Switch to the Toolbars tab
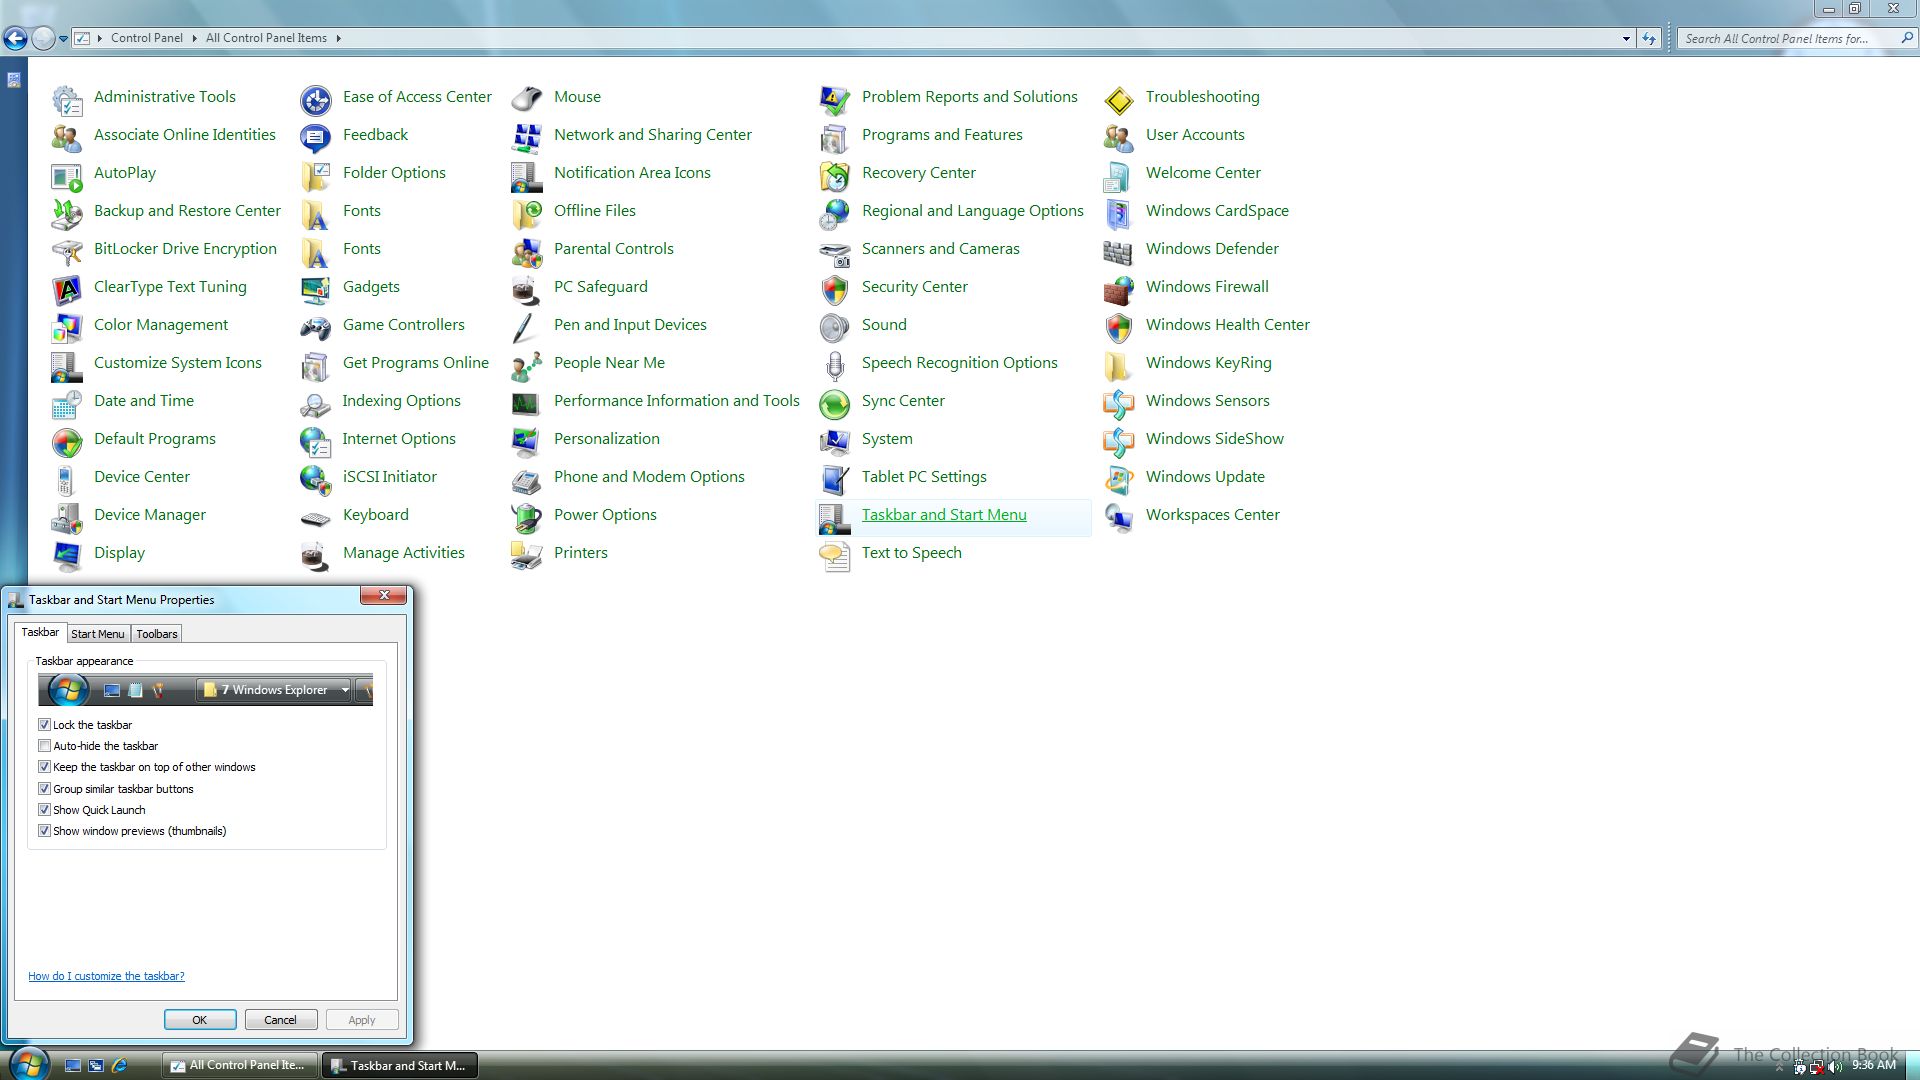This screenshot has height=1080, width=1920. click(x=156, y=634)
